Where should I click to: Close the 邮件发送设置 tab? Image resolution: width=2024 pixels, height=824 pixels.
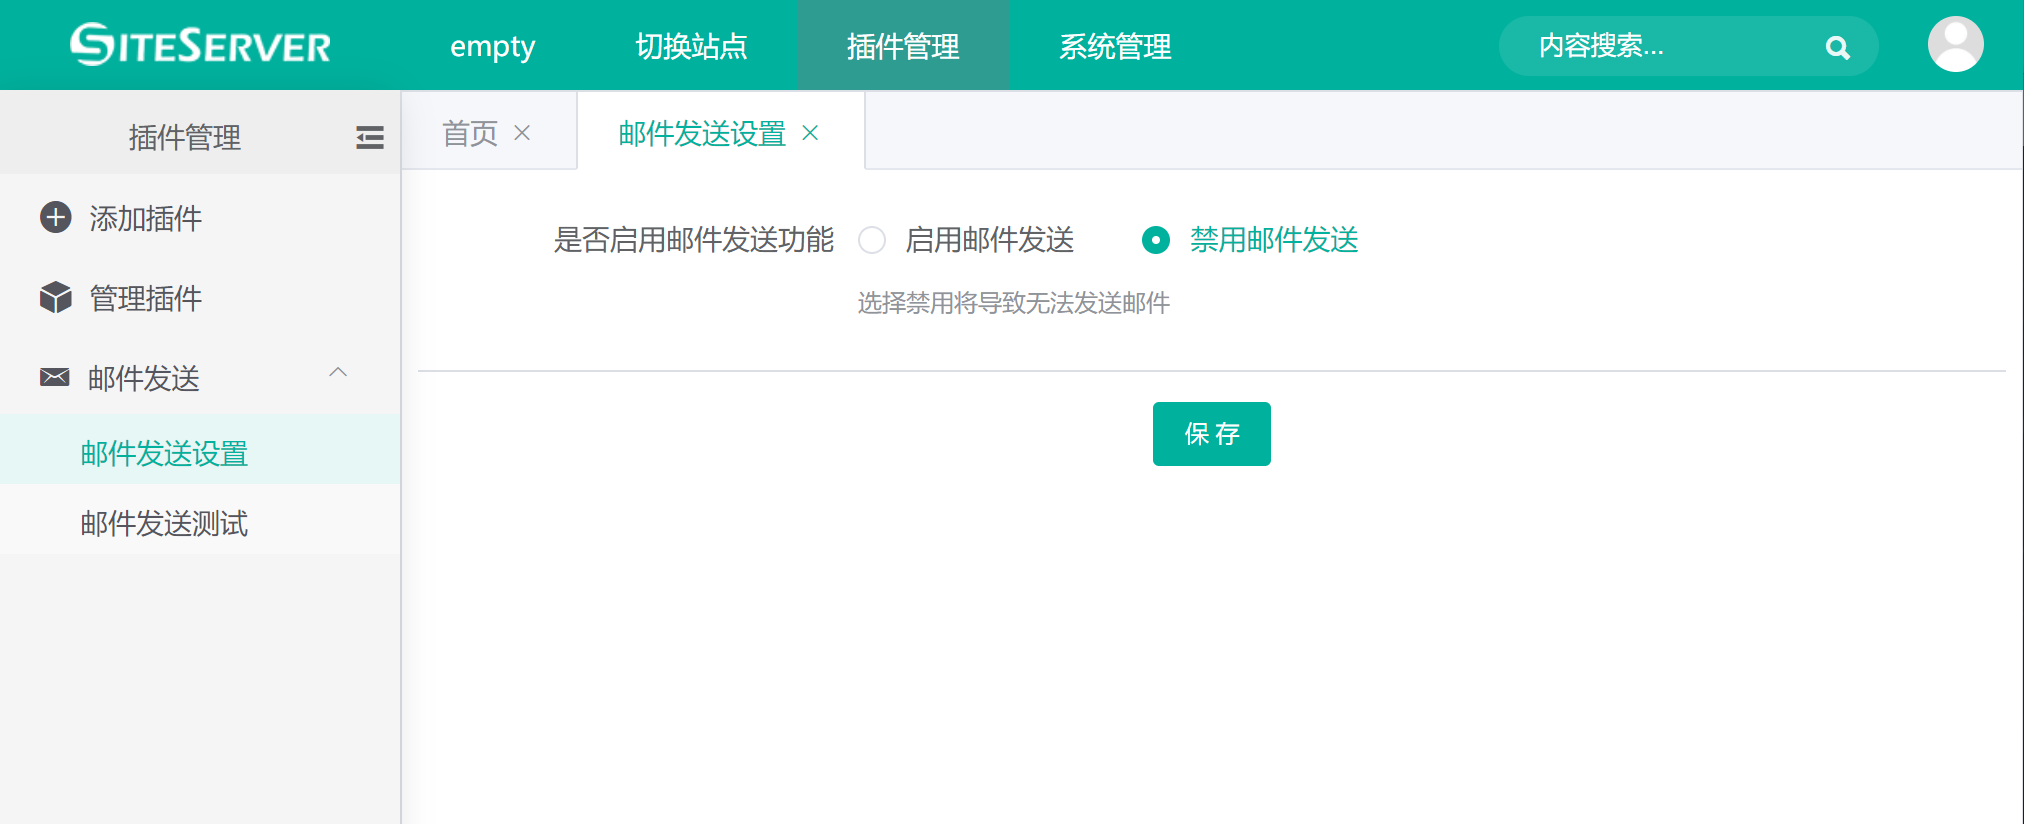810,133
